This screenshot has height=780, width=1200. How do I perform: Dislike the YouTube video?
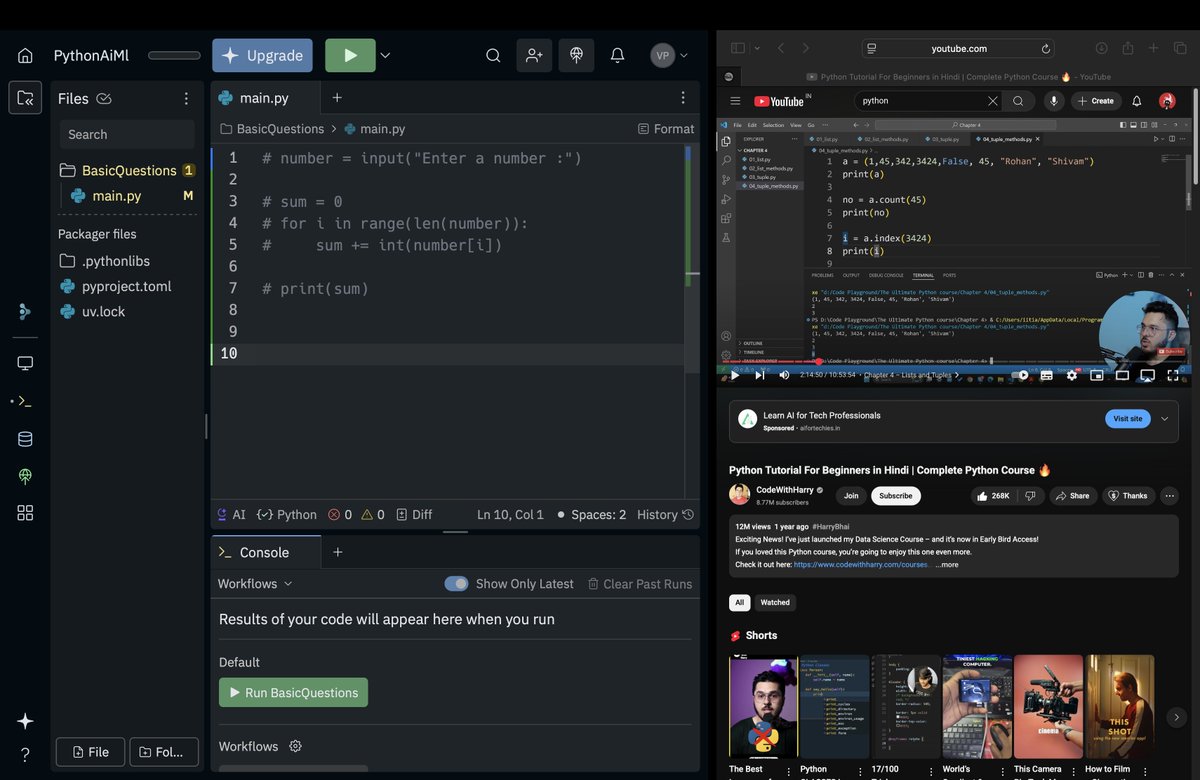1030,496
